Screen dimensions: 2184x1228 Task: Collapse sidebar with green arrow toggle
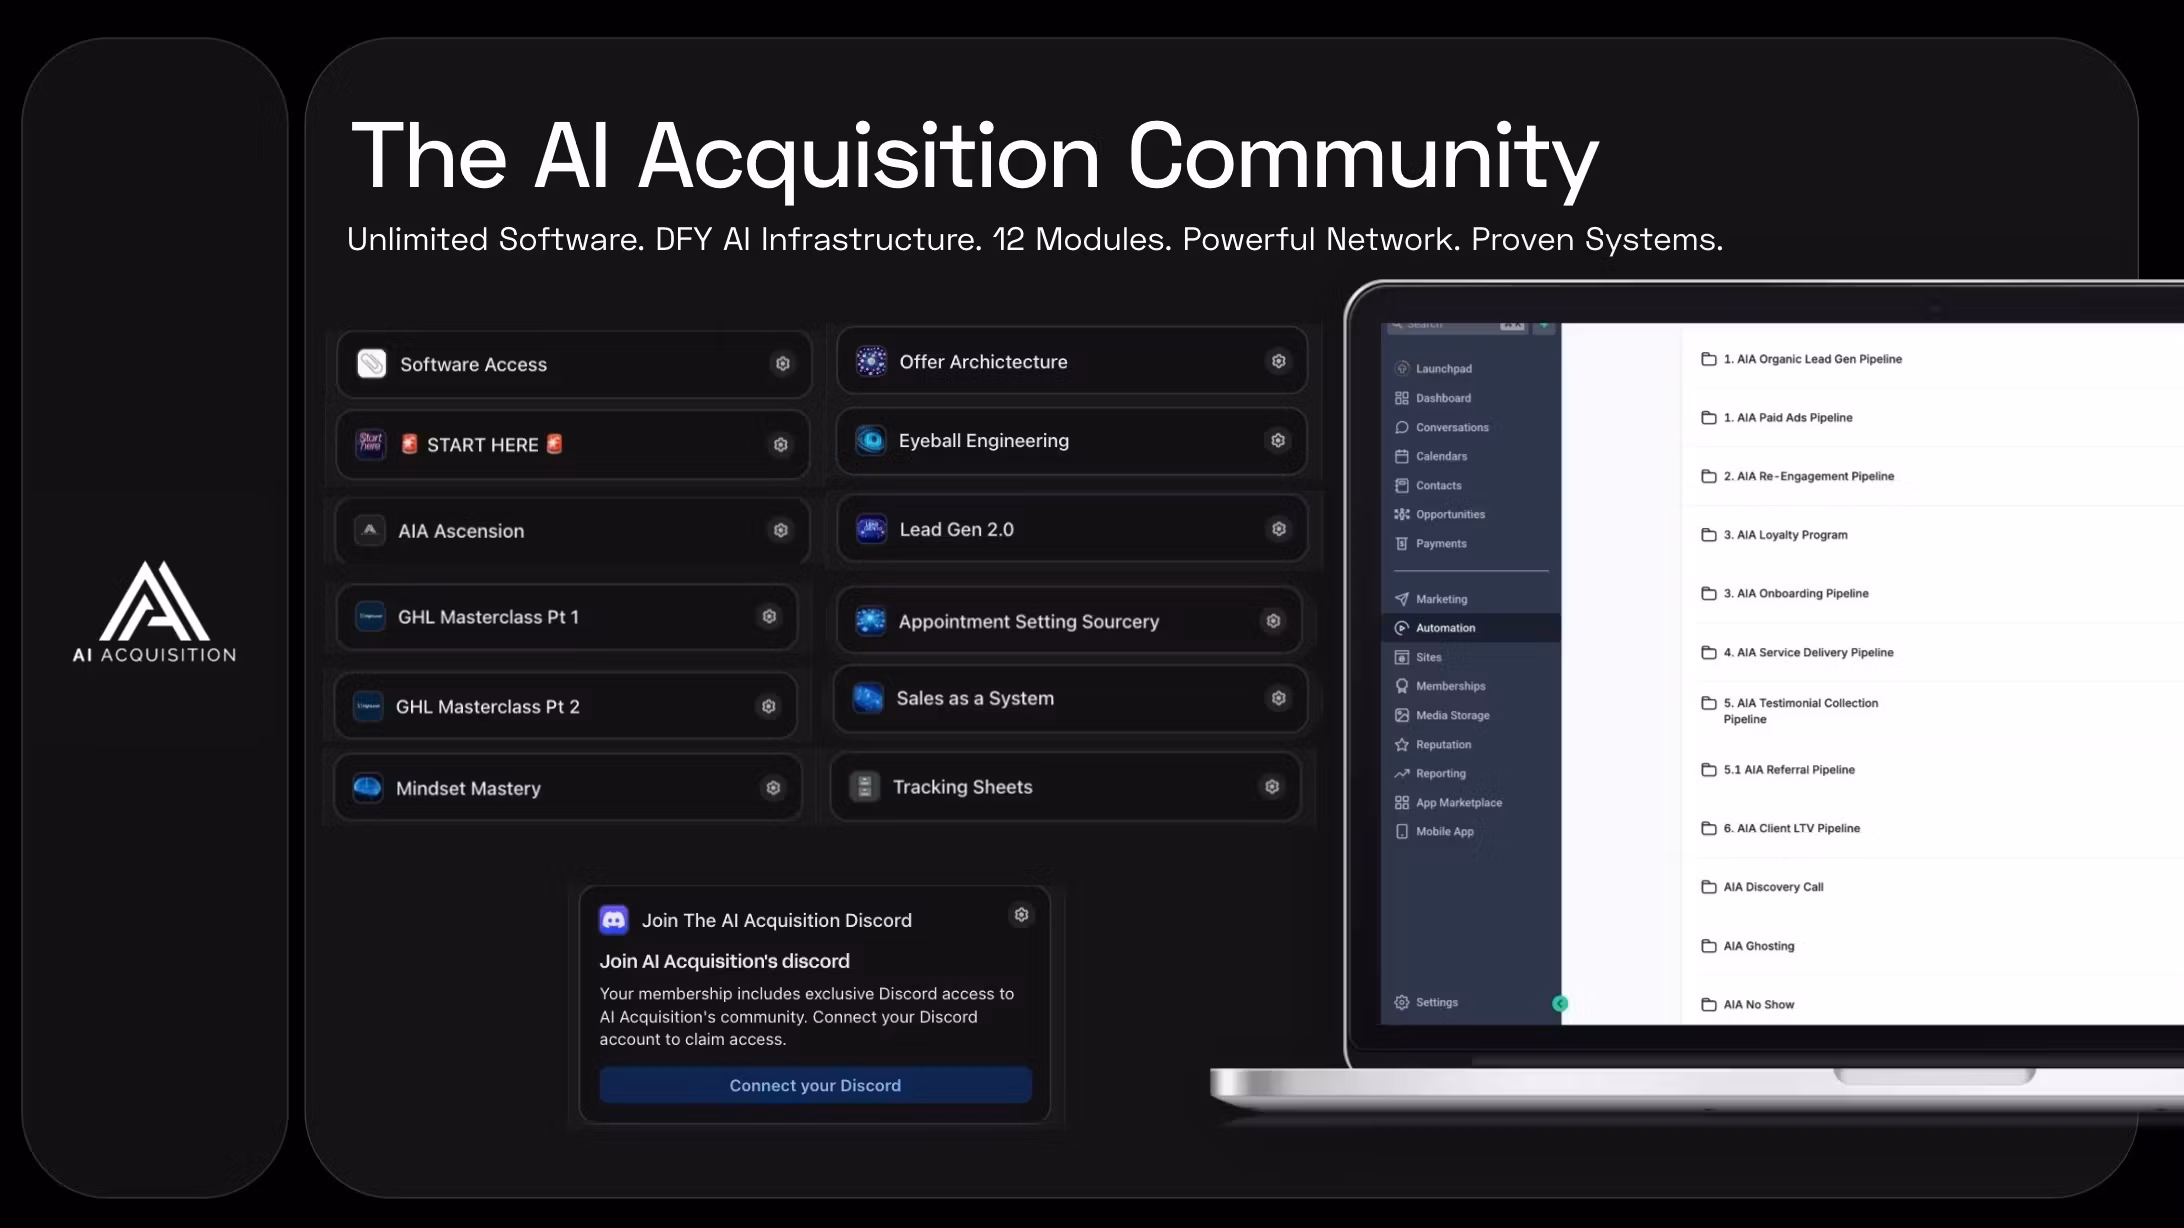[x=1560, y=1003]
